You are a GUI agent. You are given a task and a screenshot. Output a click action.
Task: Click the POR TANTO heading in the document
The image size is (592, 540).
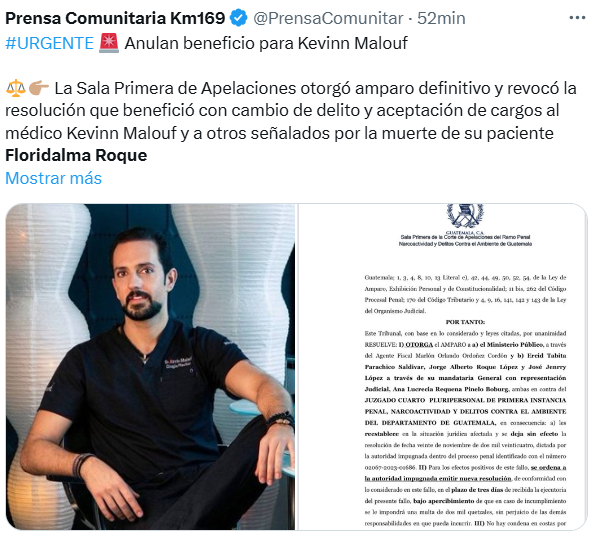click(465, 322)
